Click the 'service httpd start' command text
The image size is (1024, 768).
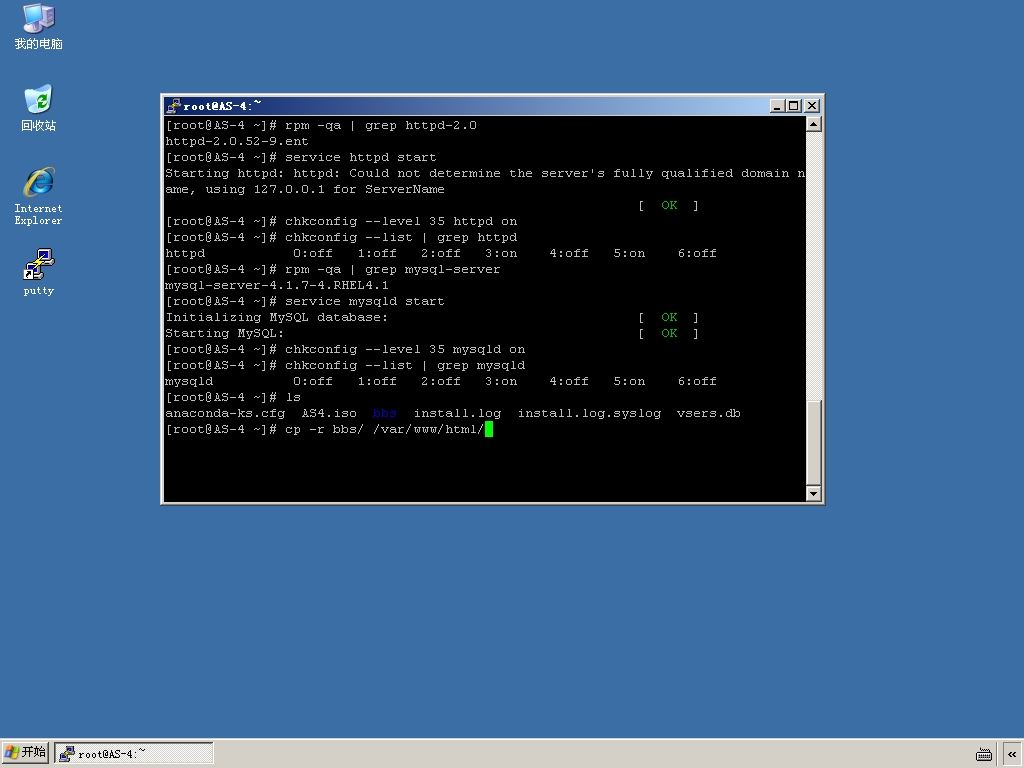pos(360,157)
